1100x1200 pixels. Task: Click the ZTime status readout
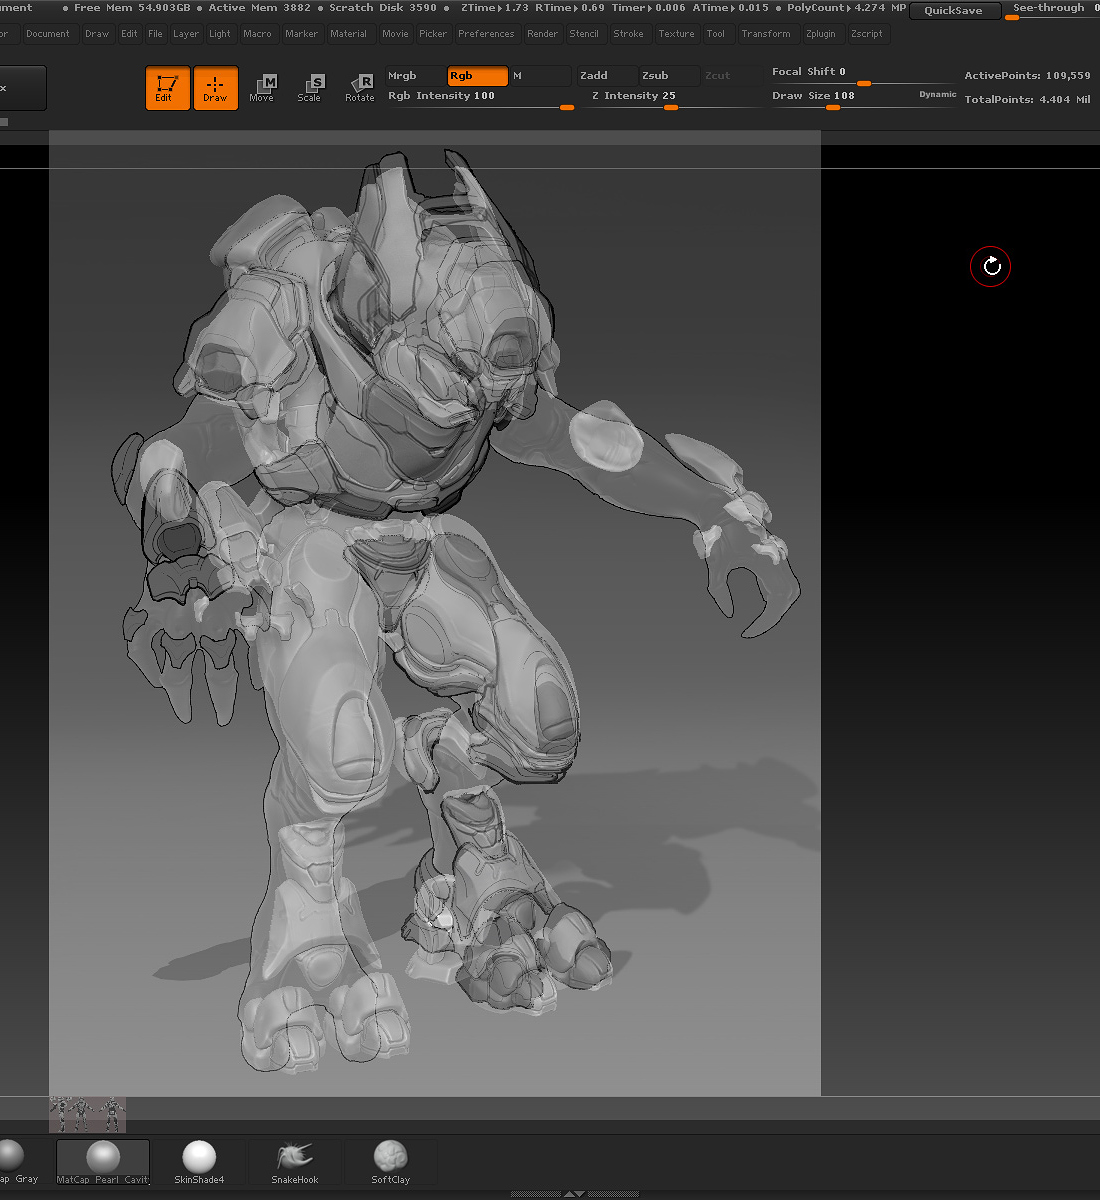point(495,8)
